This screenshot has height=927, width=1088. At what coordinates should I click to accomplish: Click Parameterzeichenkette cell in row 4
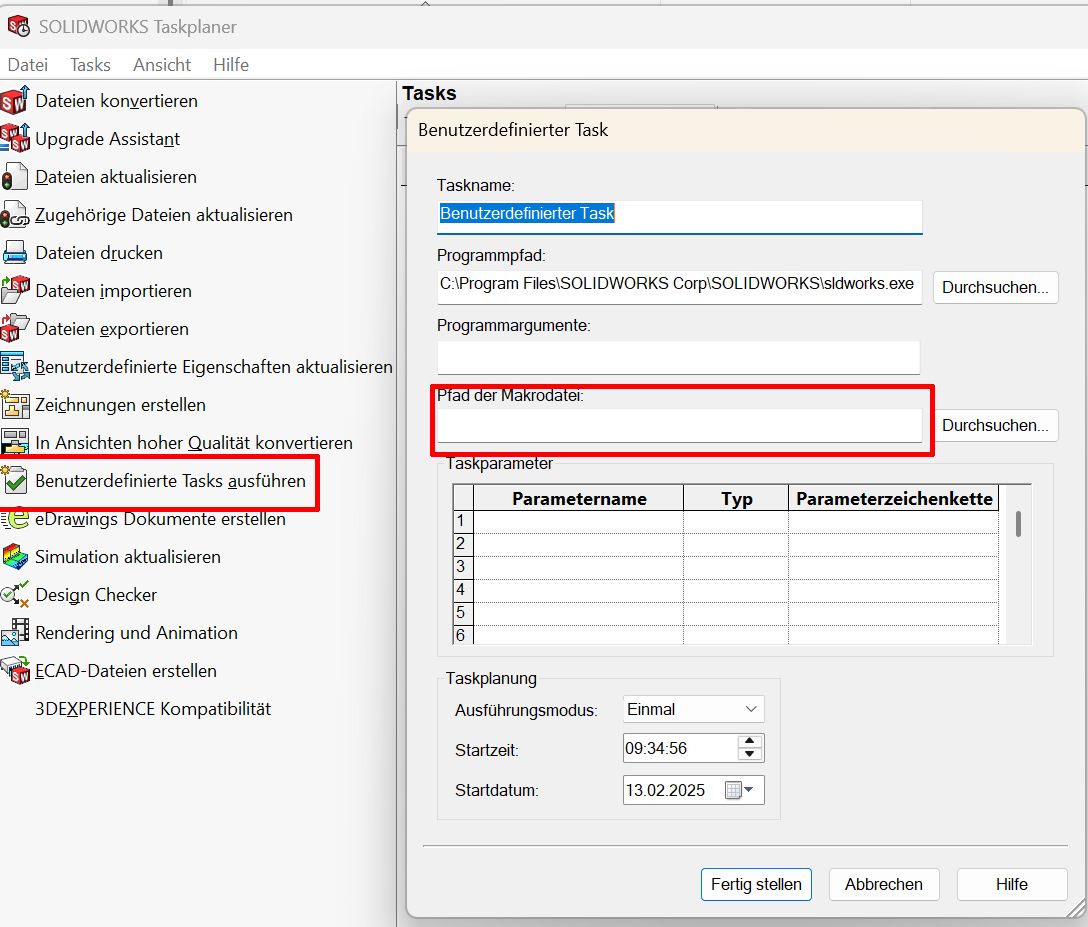(x=894, y=590)
